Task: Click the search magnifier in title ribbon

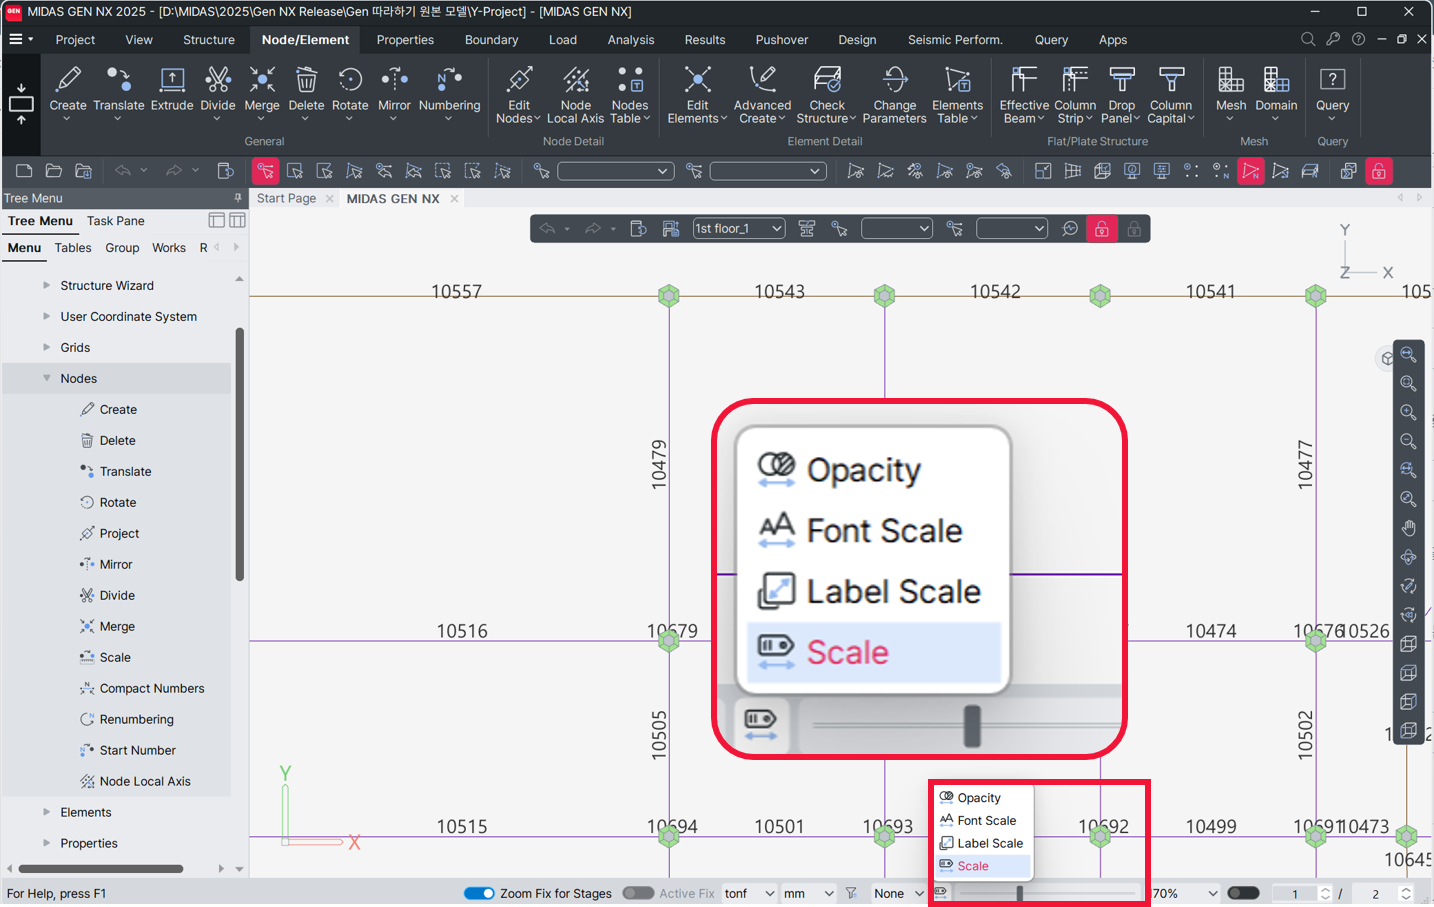Action: pos(1307,40)
